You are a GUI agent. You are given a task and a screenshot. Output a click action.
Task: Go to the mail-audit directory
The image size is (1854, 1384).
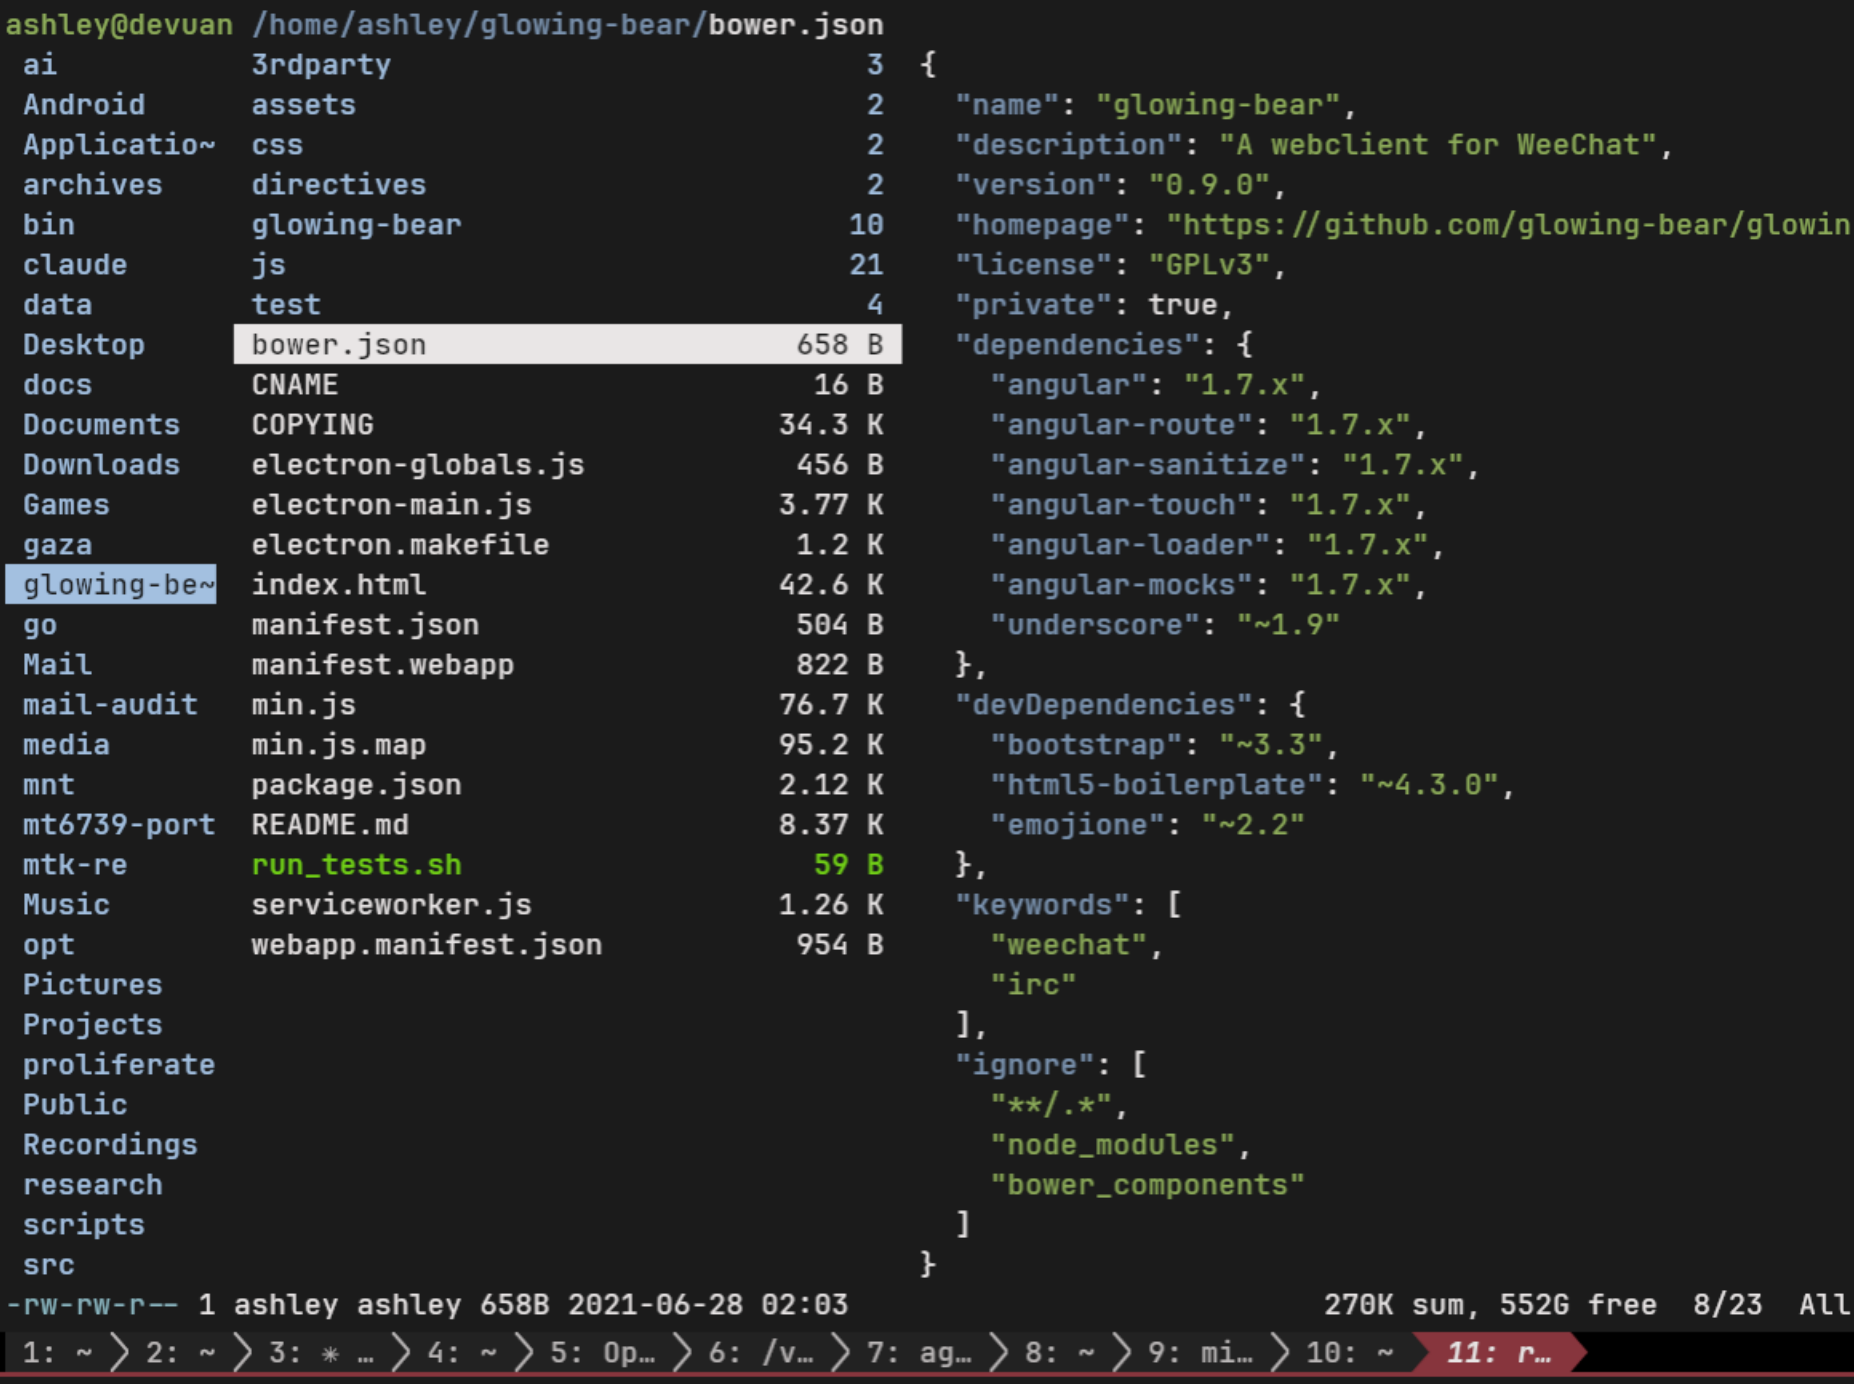pyautogui.click(x=110, y=705)
